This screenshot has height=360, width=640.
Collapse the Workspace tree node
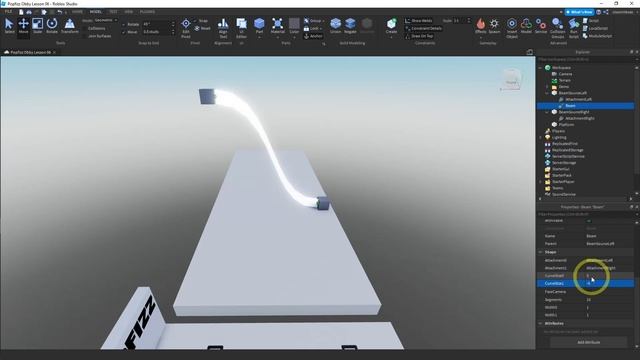(541, 68)
